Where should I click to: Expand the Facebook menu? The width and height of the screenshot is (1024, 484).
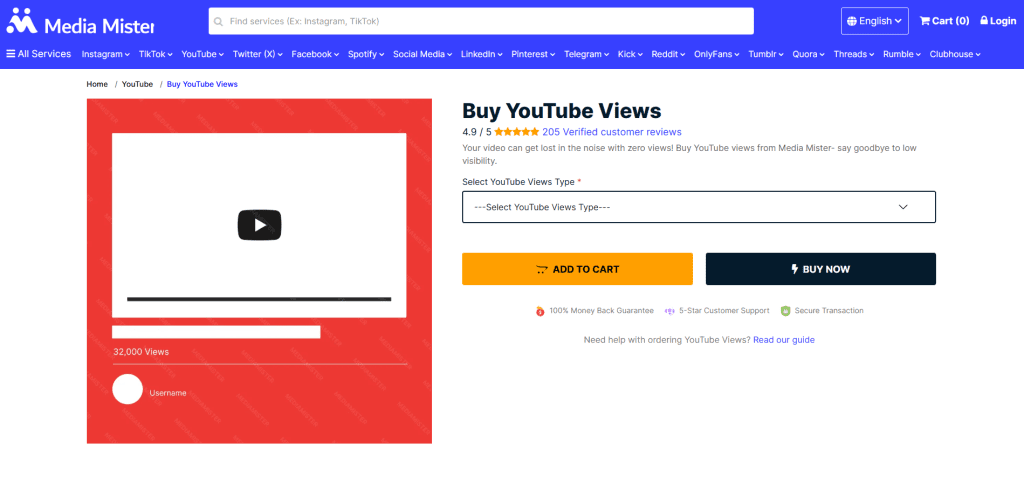click(315, 54)
